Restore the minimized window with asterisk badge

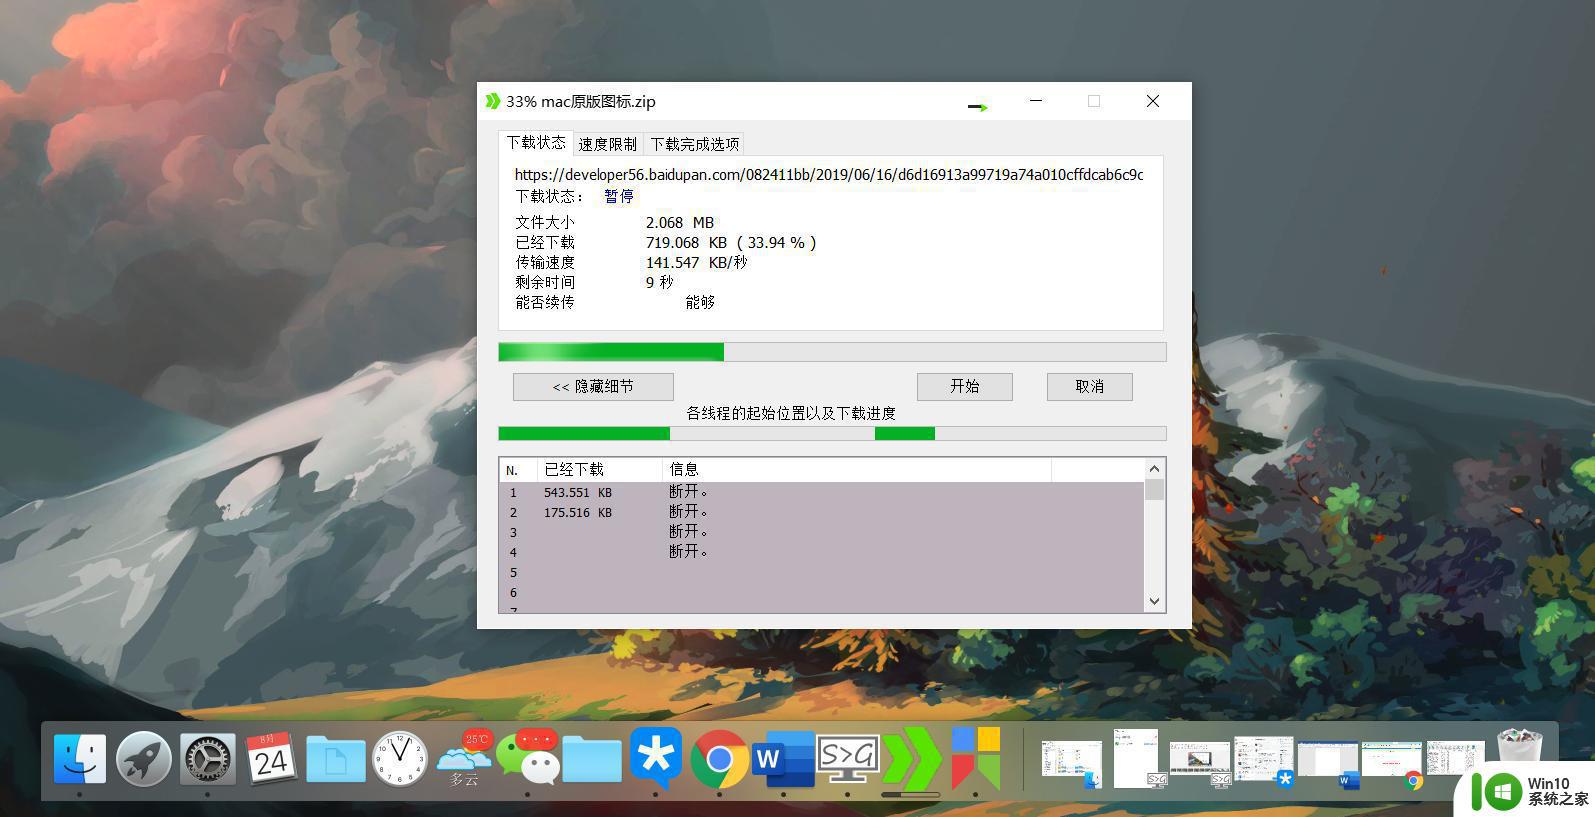1264,761
